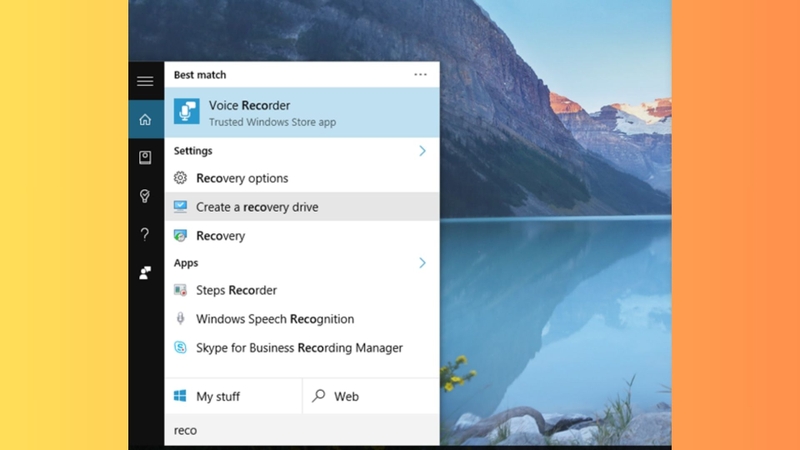Search in My stuff
The image size is (800, 450).
coord(234,396)
